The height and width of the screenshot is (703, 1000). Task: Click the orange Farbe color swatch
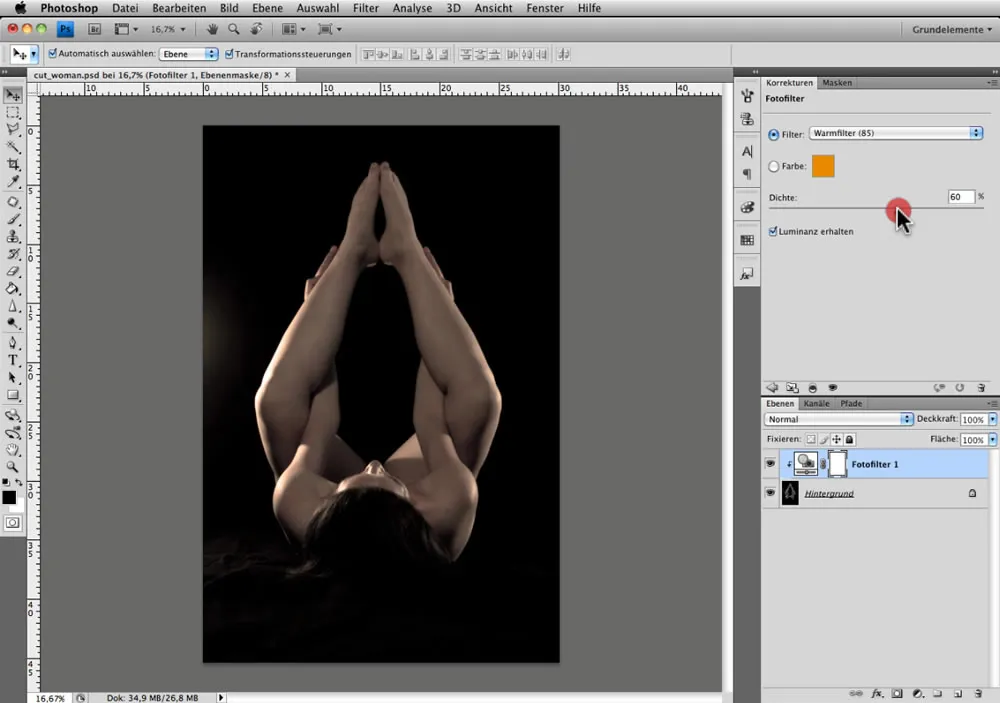point(823,167)
